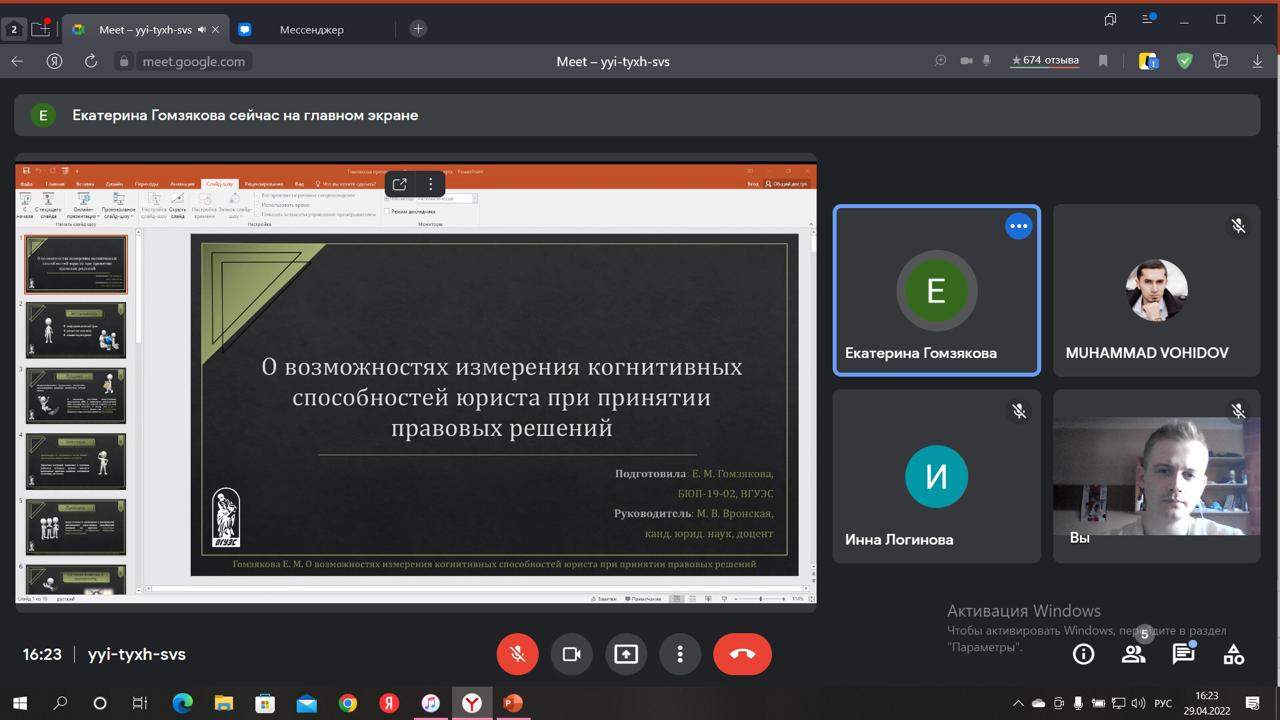Open the shared presentation's three-dot options
1280x720 pixels.
(x=431, y=184)
